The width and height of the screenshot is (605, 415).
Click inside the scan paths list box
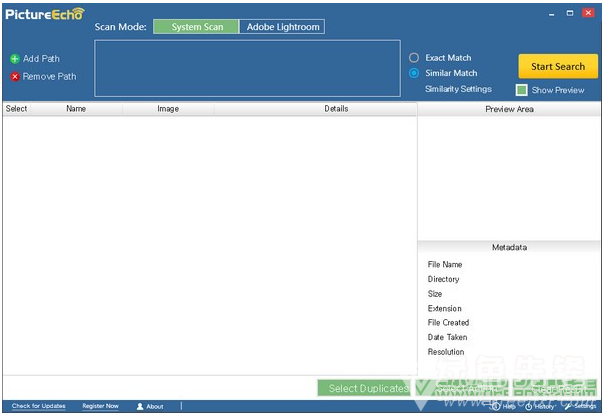pos(247,68)
